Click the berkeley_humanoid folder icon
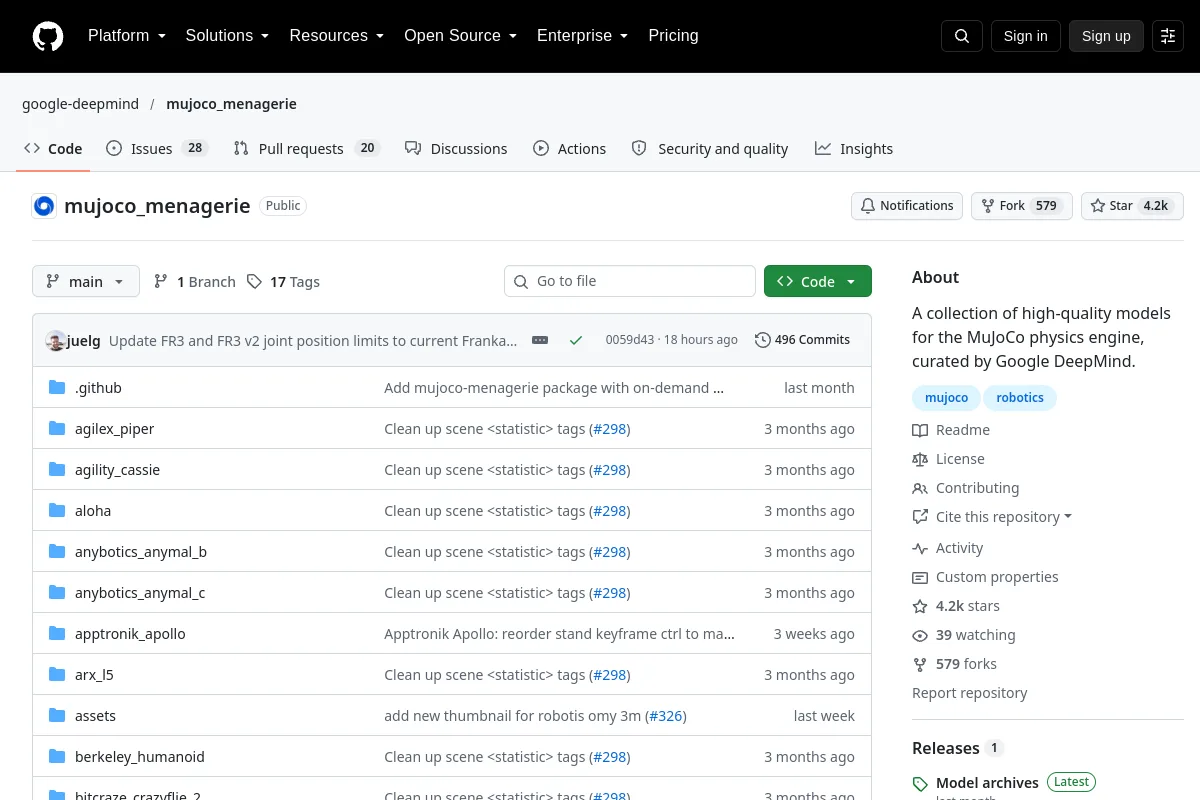Image resolution: width=1200 pixels, height=800 pixels. point(57,757)
